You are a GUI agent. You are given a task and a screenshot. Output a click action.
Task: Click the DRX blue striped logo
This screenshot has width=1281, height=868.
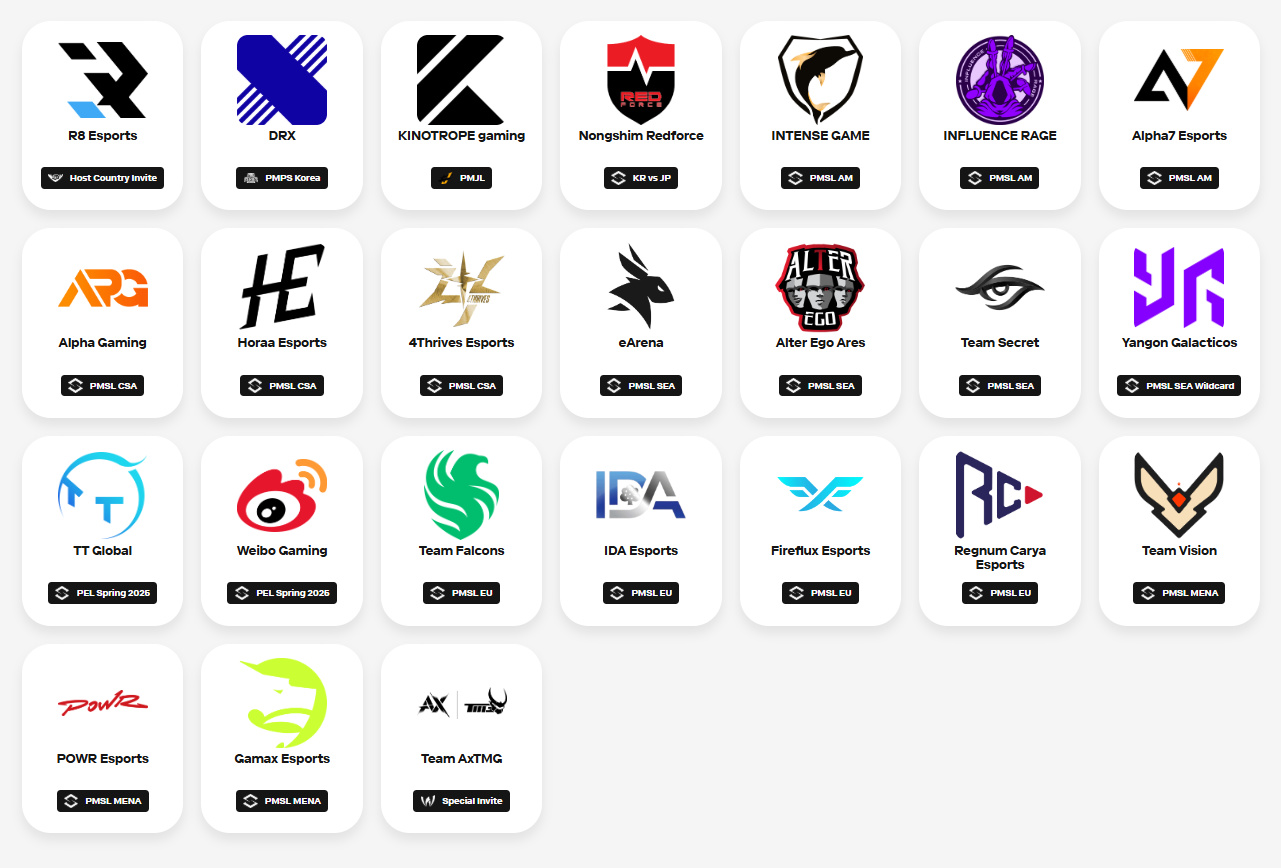[282, 80]
